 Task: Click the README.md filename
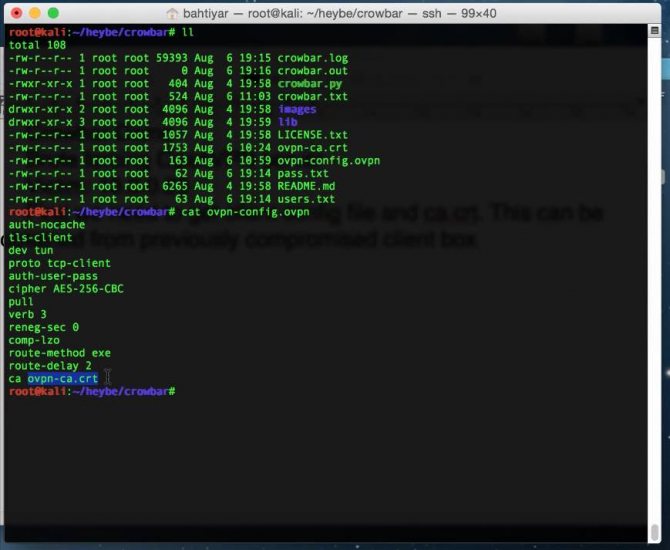coord(307,186)
